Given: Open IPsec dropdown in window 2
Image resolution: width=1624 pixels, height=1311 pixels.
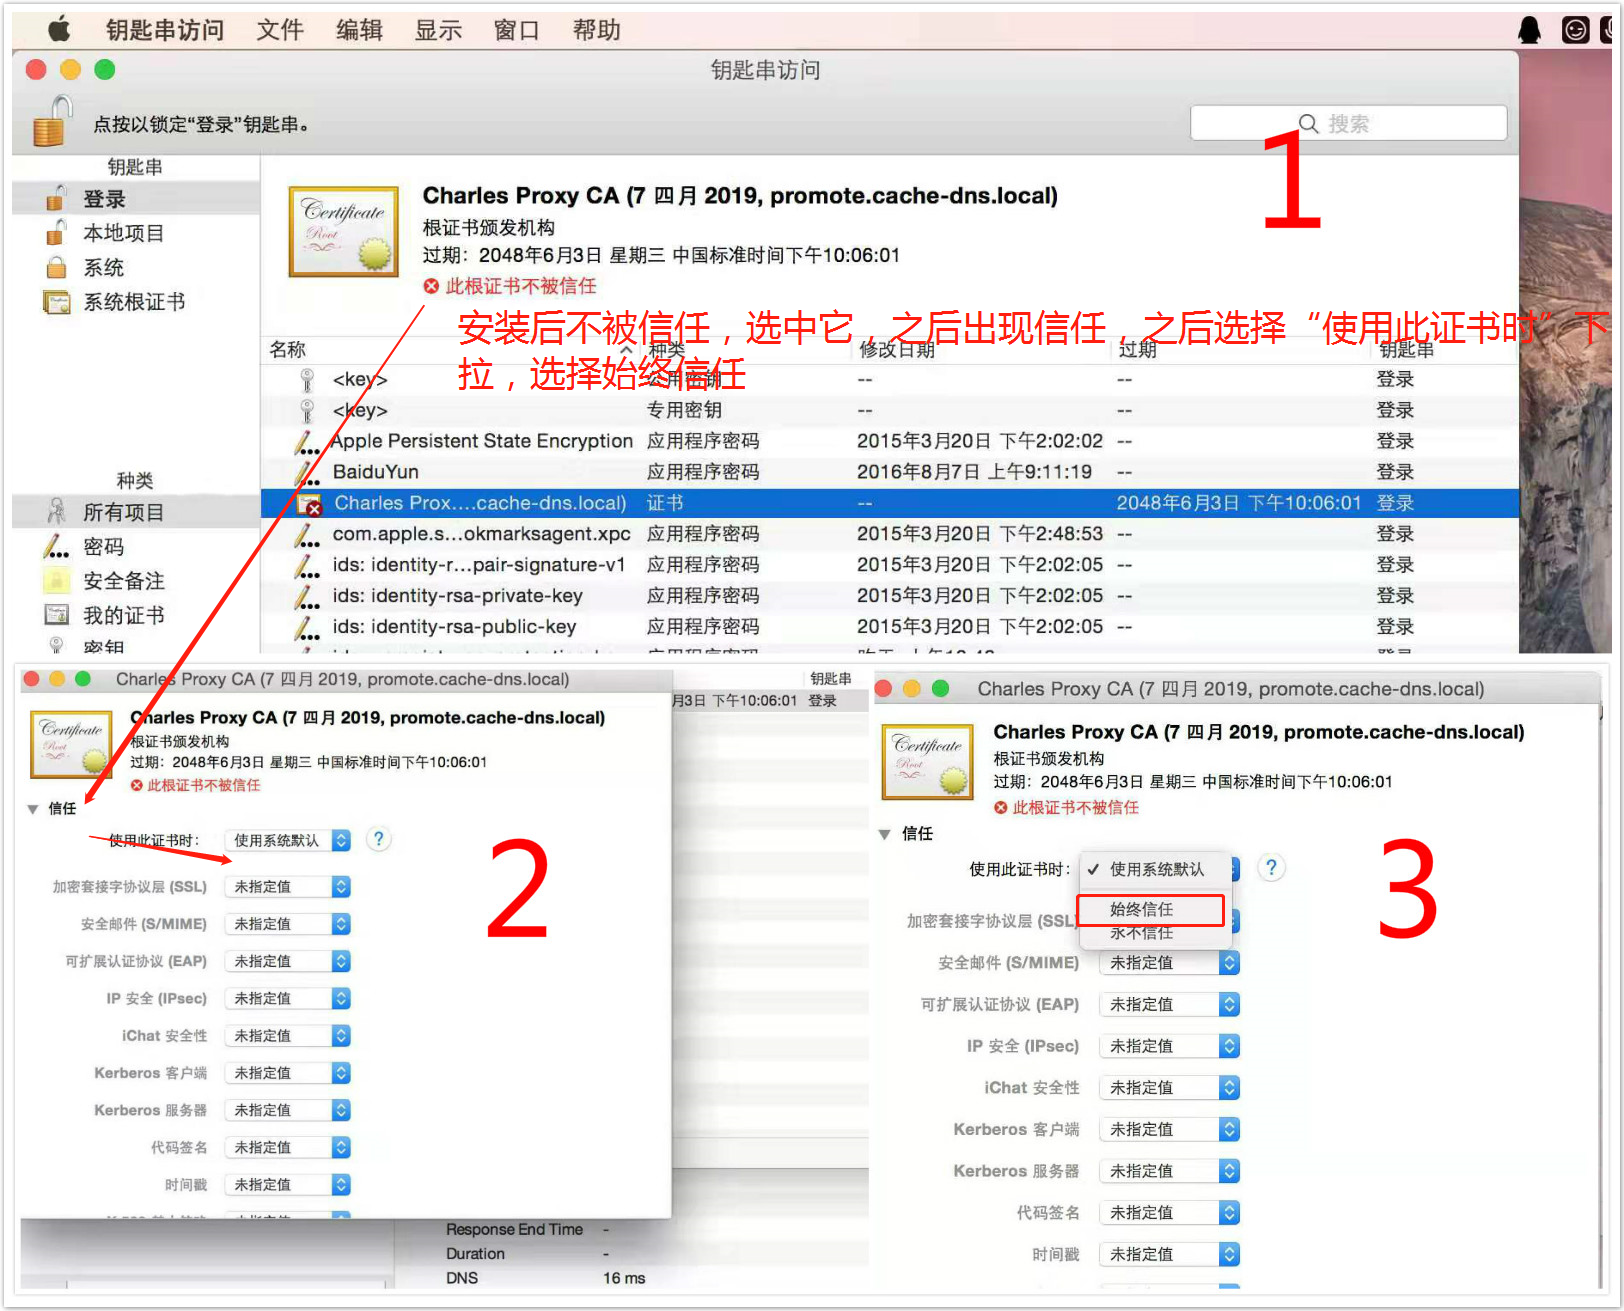Looking at the screenshot, I should click(x=288, y=998).
